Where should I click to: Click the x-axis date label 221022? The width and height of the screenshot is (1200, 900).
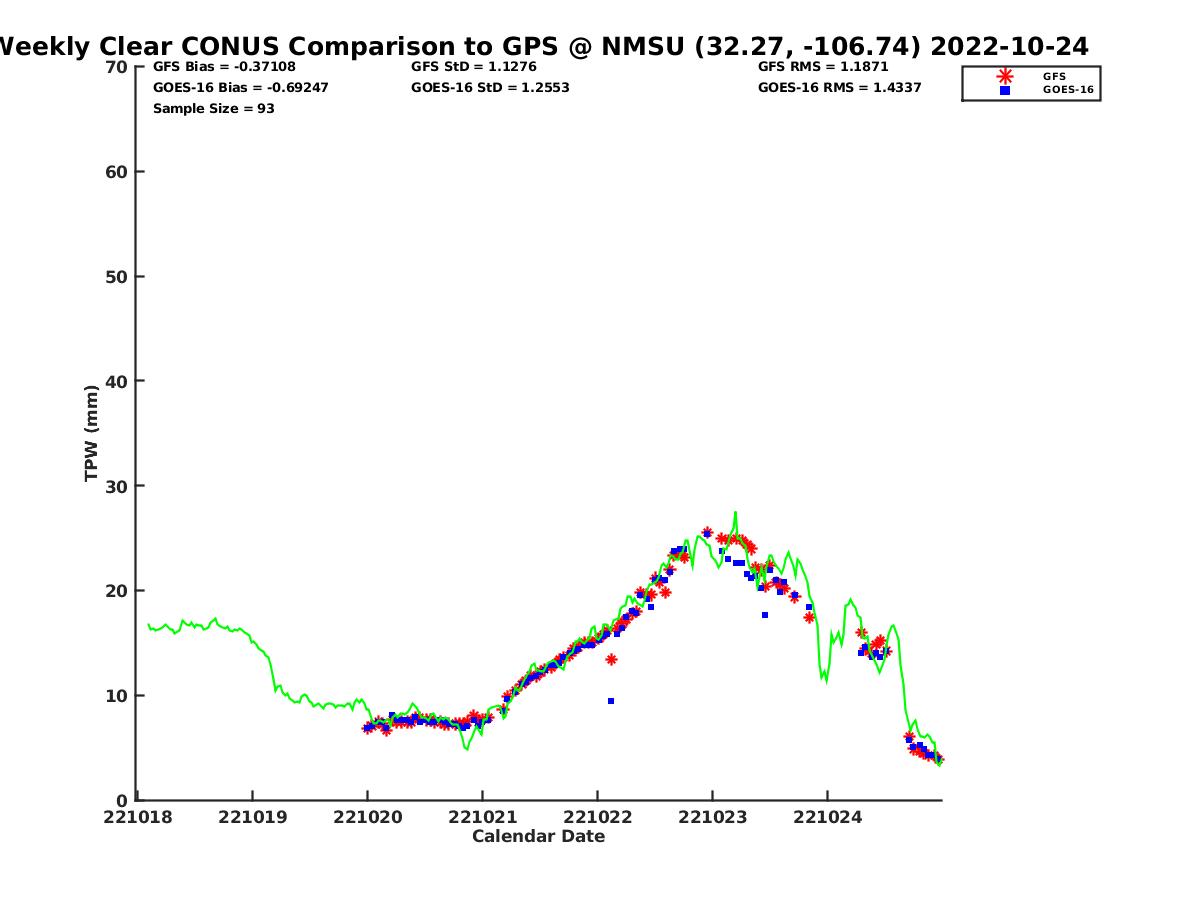tap(597, 817)
